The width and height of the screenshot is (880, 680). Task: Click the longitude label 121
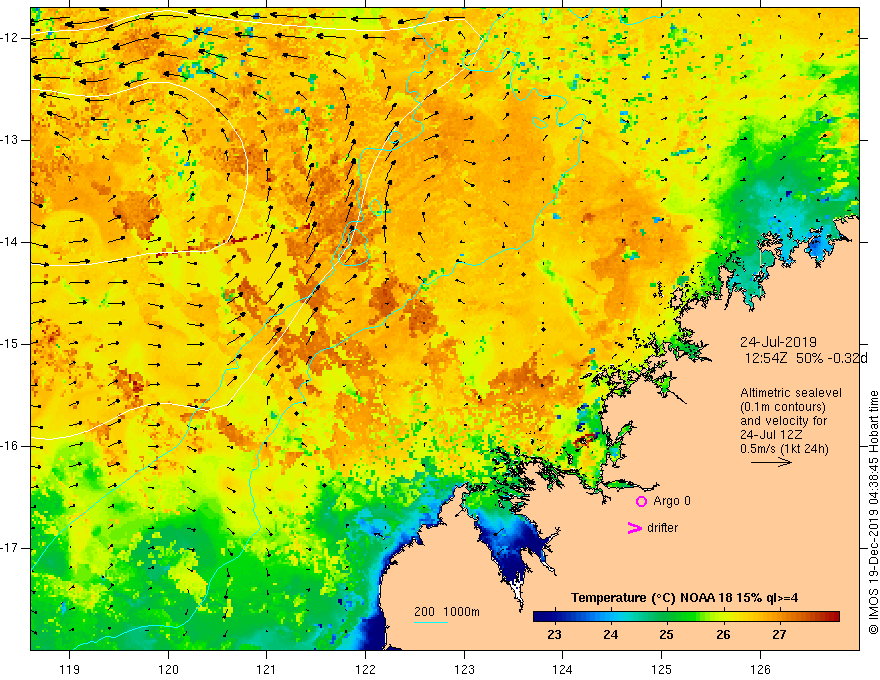266,669
